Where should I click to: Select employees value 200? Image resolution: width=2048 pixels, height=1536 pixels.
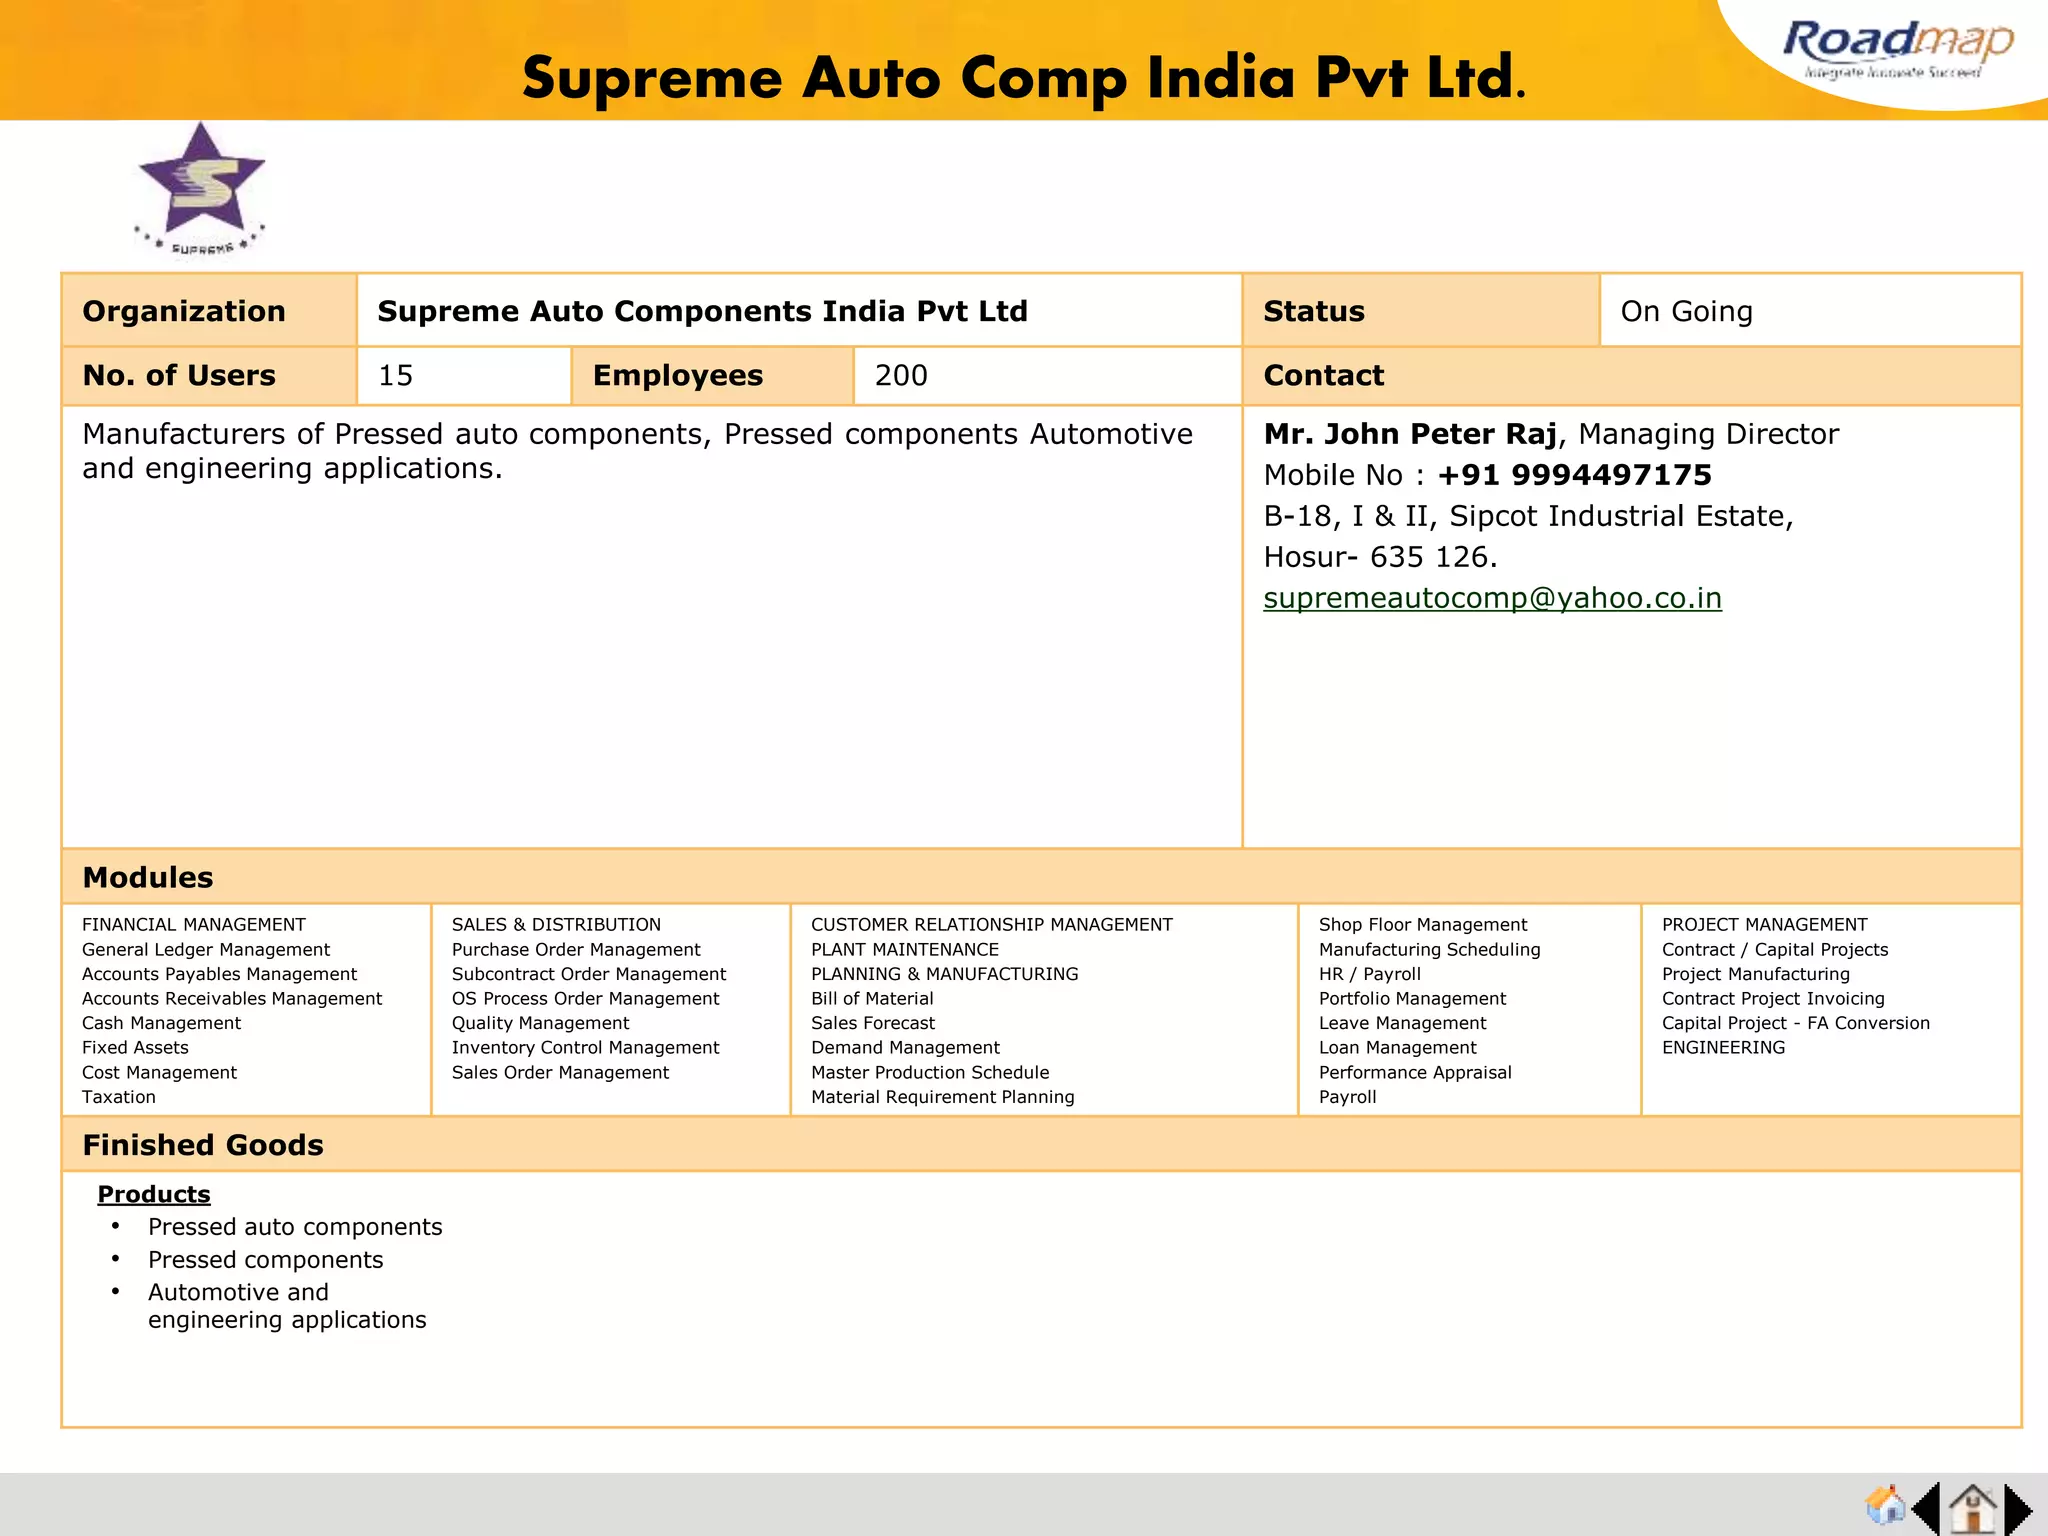click(x=901, y=375)
